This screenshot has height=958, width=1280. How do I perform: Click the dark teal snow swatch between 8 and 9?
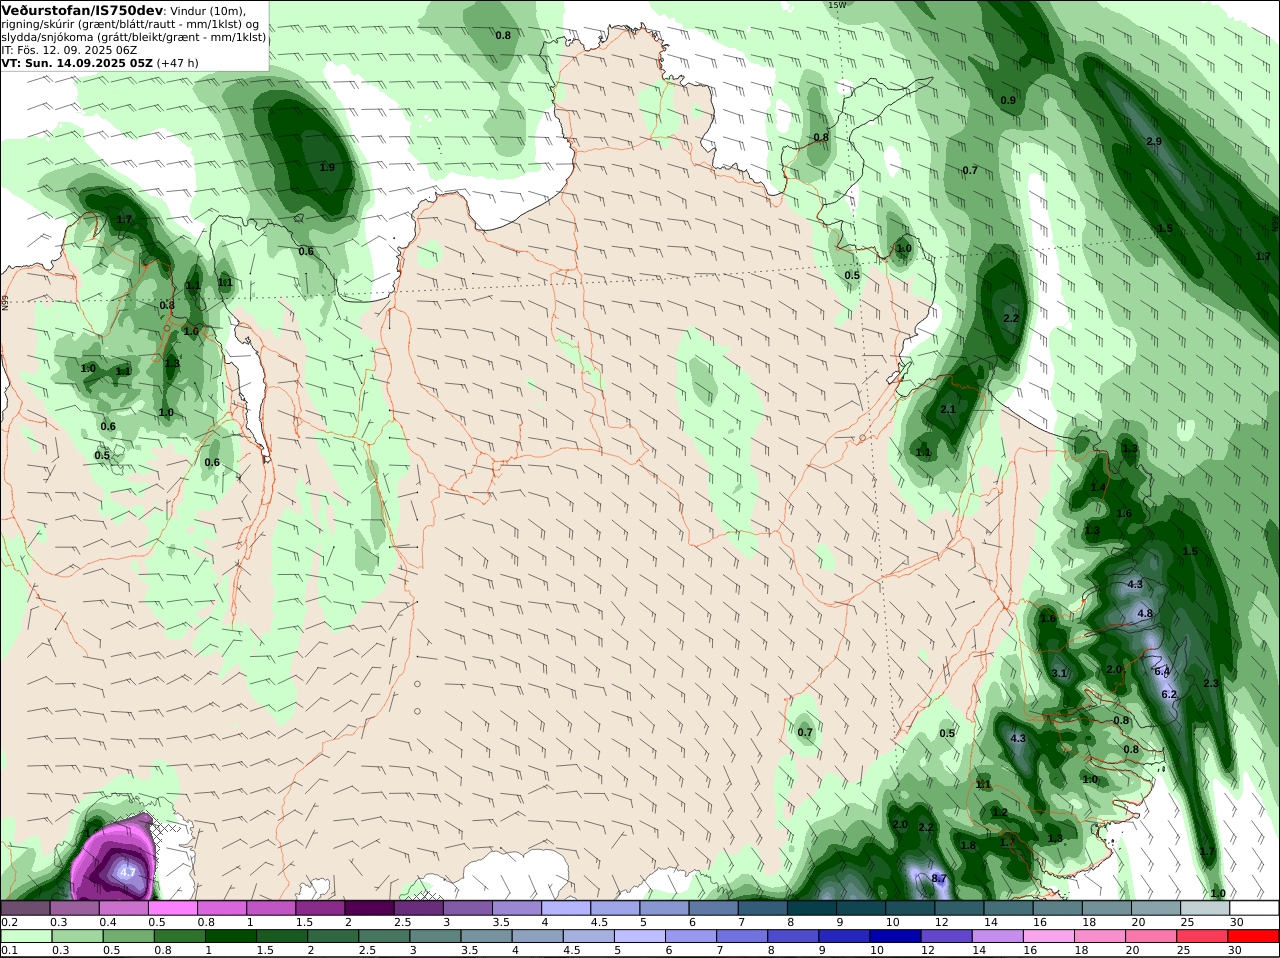[812, 907]
